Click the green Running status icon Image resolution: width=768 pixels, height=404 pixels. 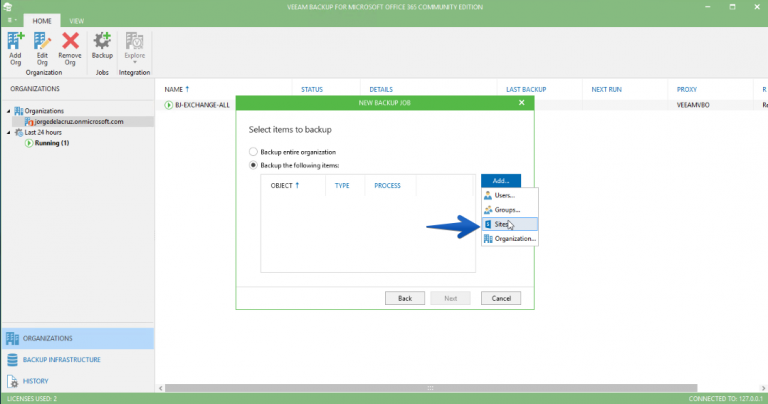[29, 143]
